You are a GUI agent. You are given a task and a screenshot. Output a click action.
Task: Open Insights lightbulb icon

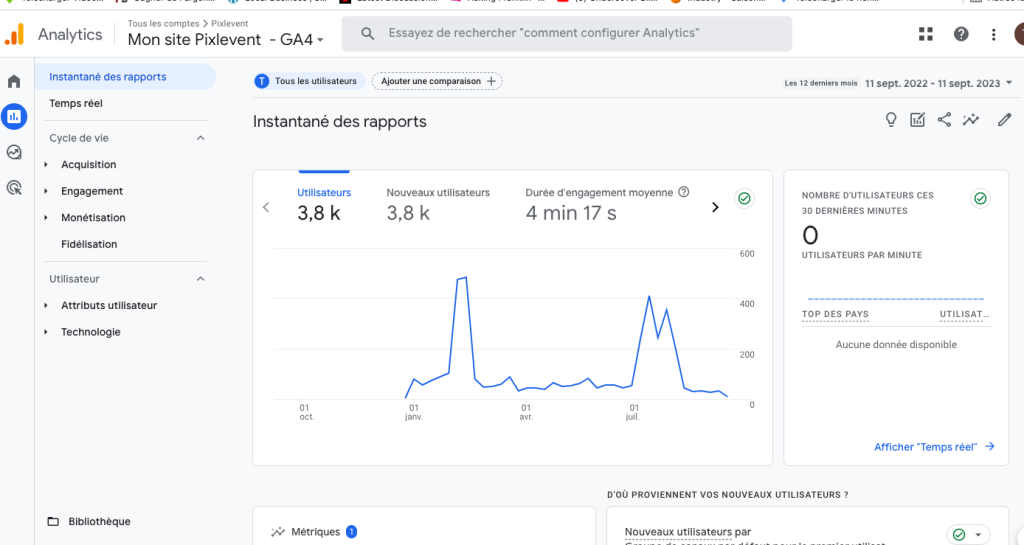[891, 119]
